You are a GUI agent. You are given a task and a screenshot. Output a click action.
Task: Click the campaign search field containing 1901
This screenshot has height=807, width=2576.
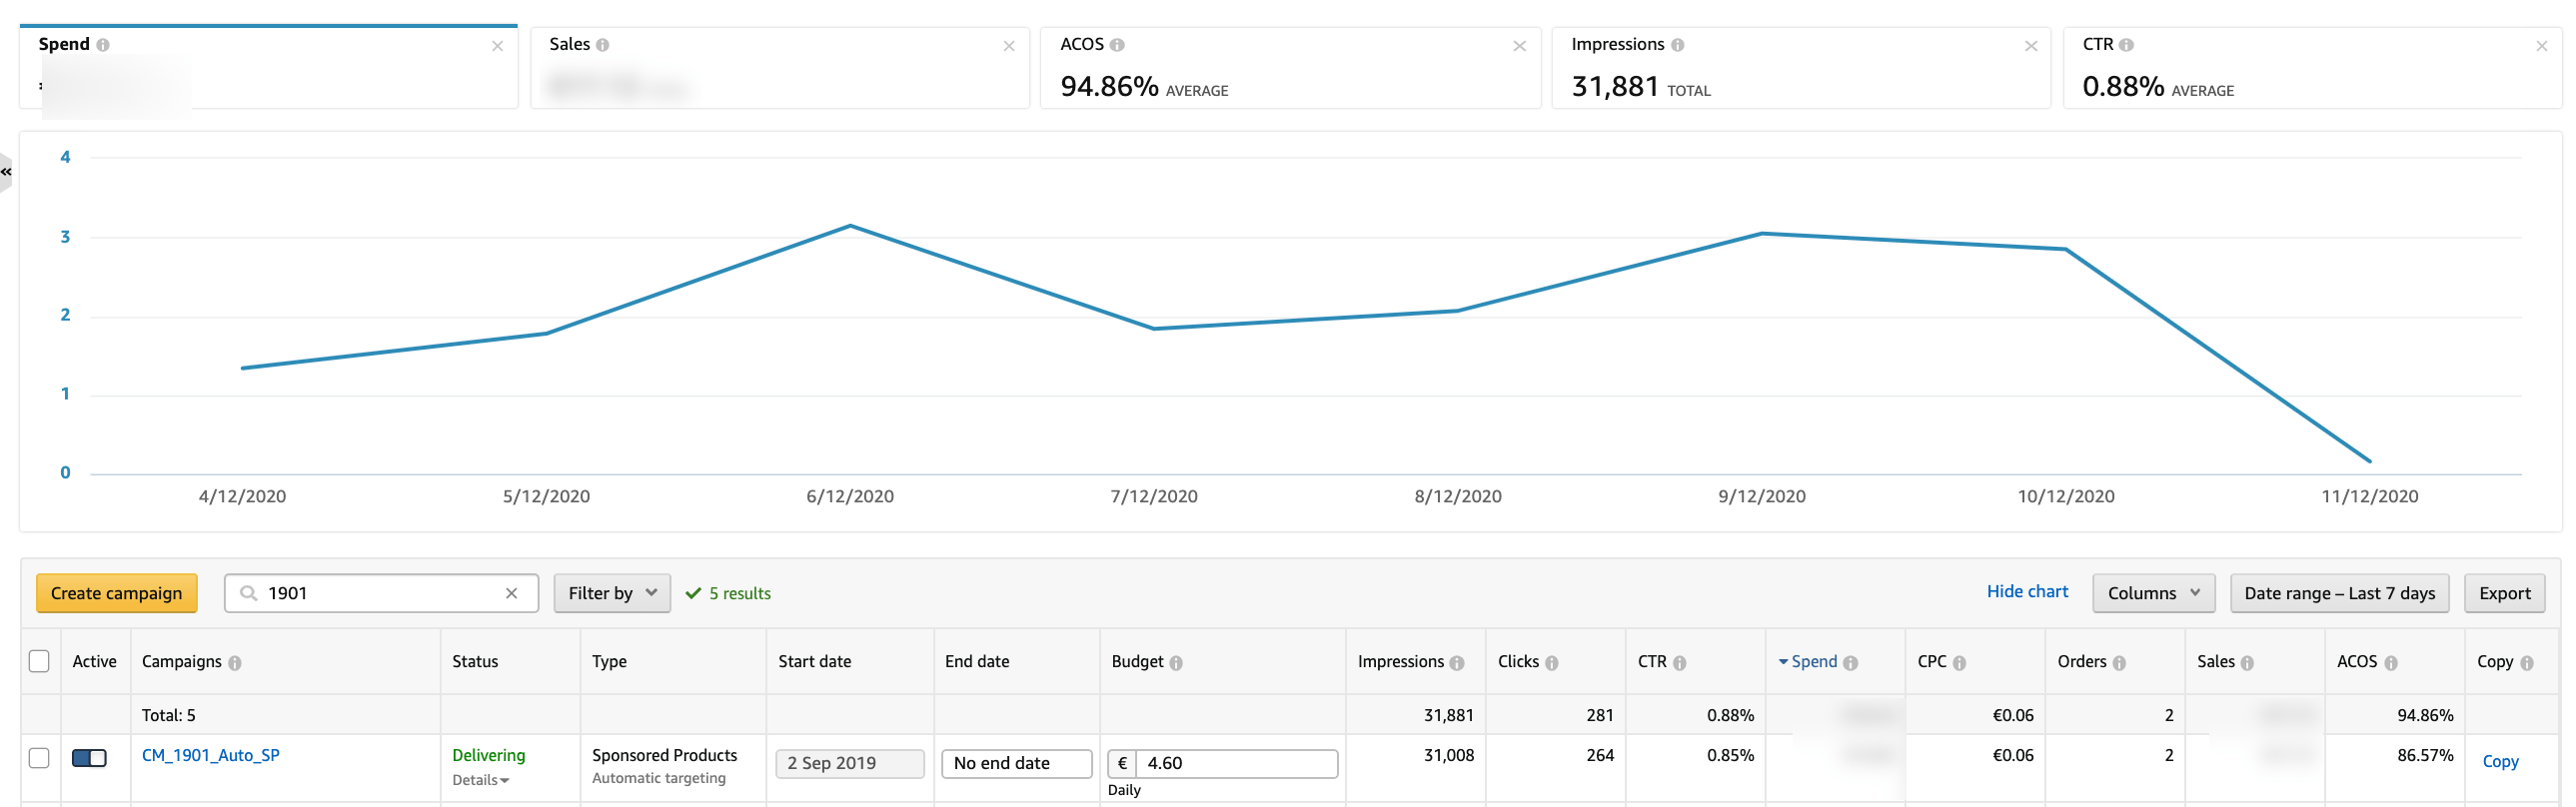(381, 593)
